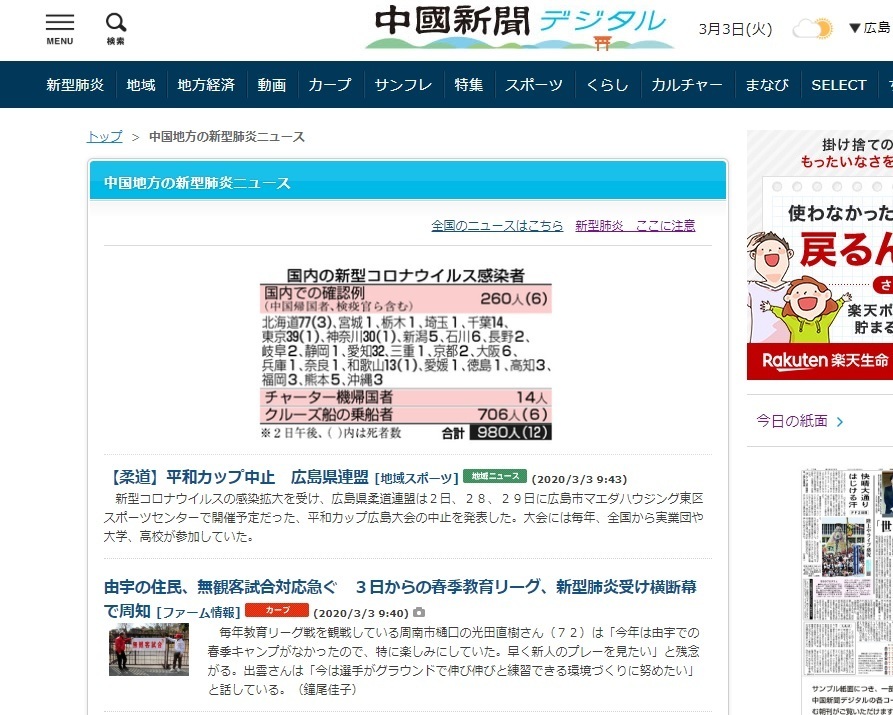
Task: Open the 地方経済 navigation item
Action: click(206, 85)
